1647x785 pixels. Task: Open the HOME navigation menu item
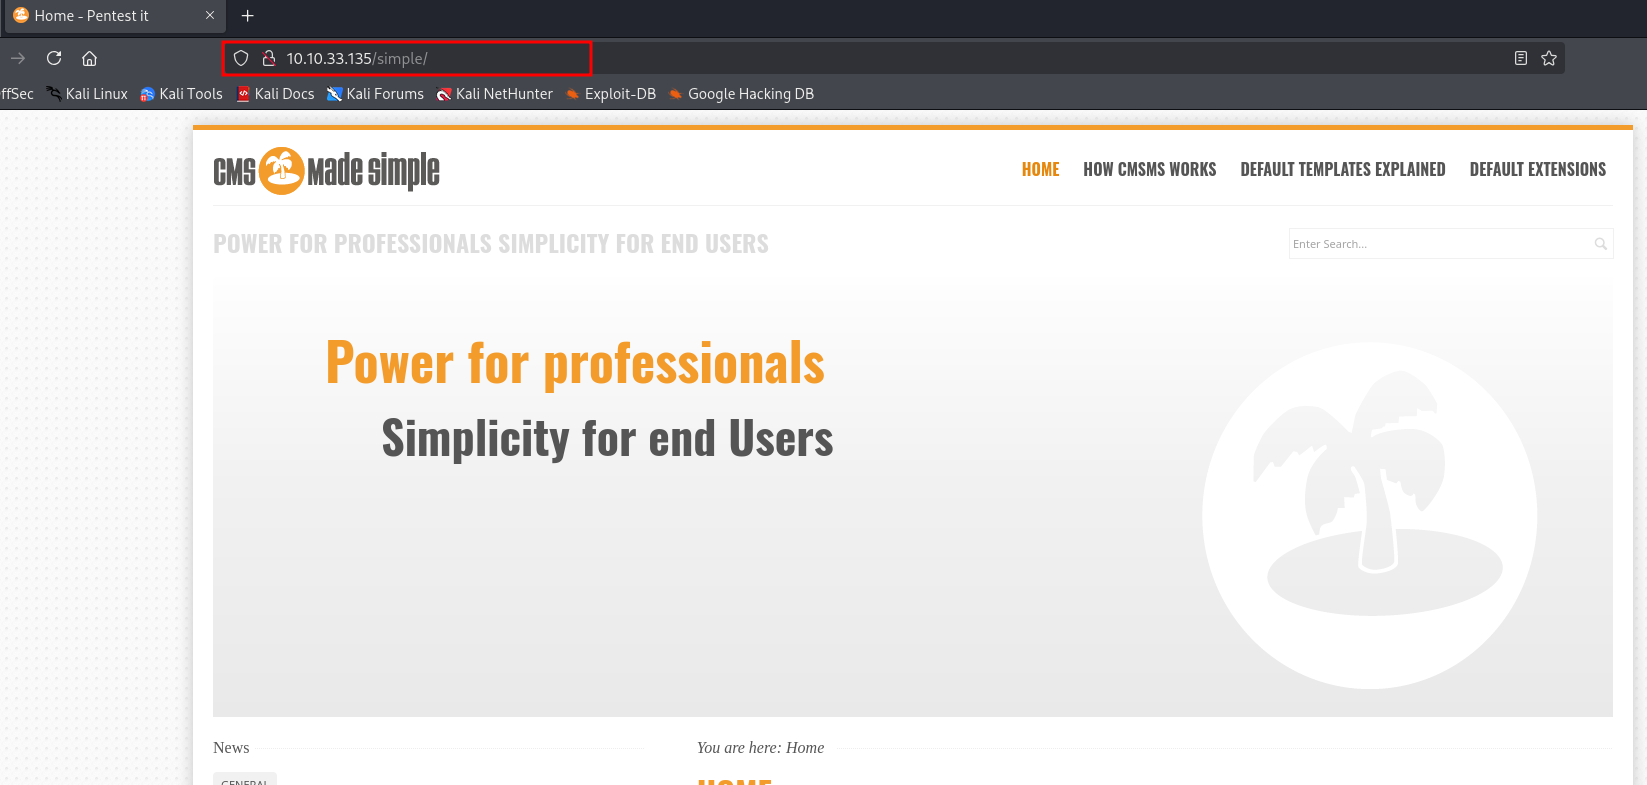[1040, 169]
